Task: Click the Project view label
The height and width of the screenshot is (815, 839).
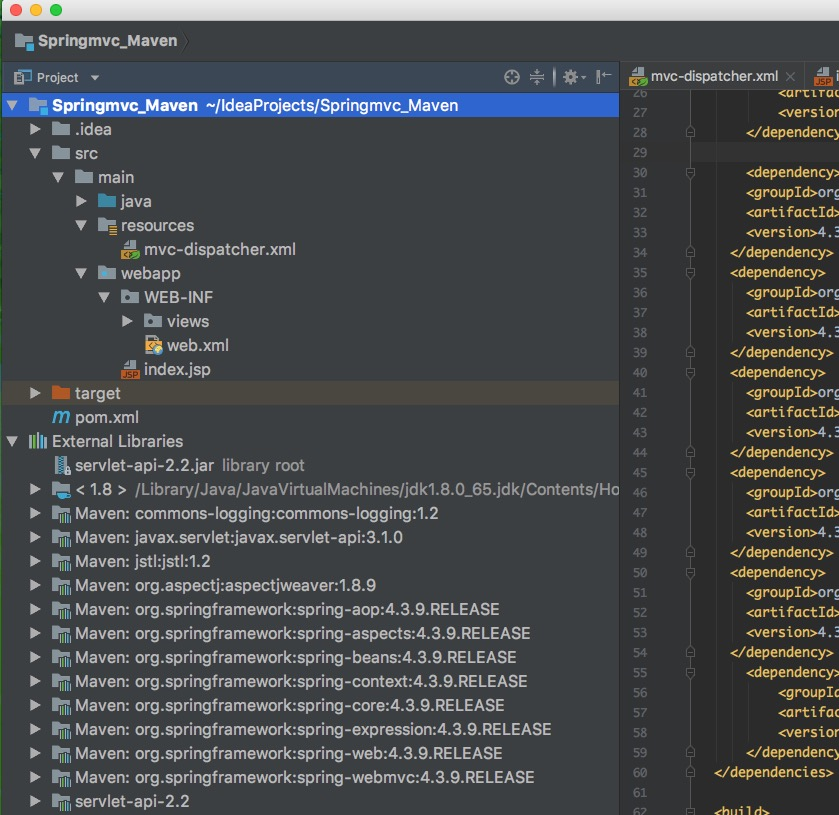Action: pos(57,78)
